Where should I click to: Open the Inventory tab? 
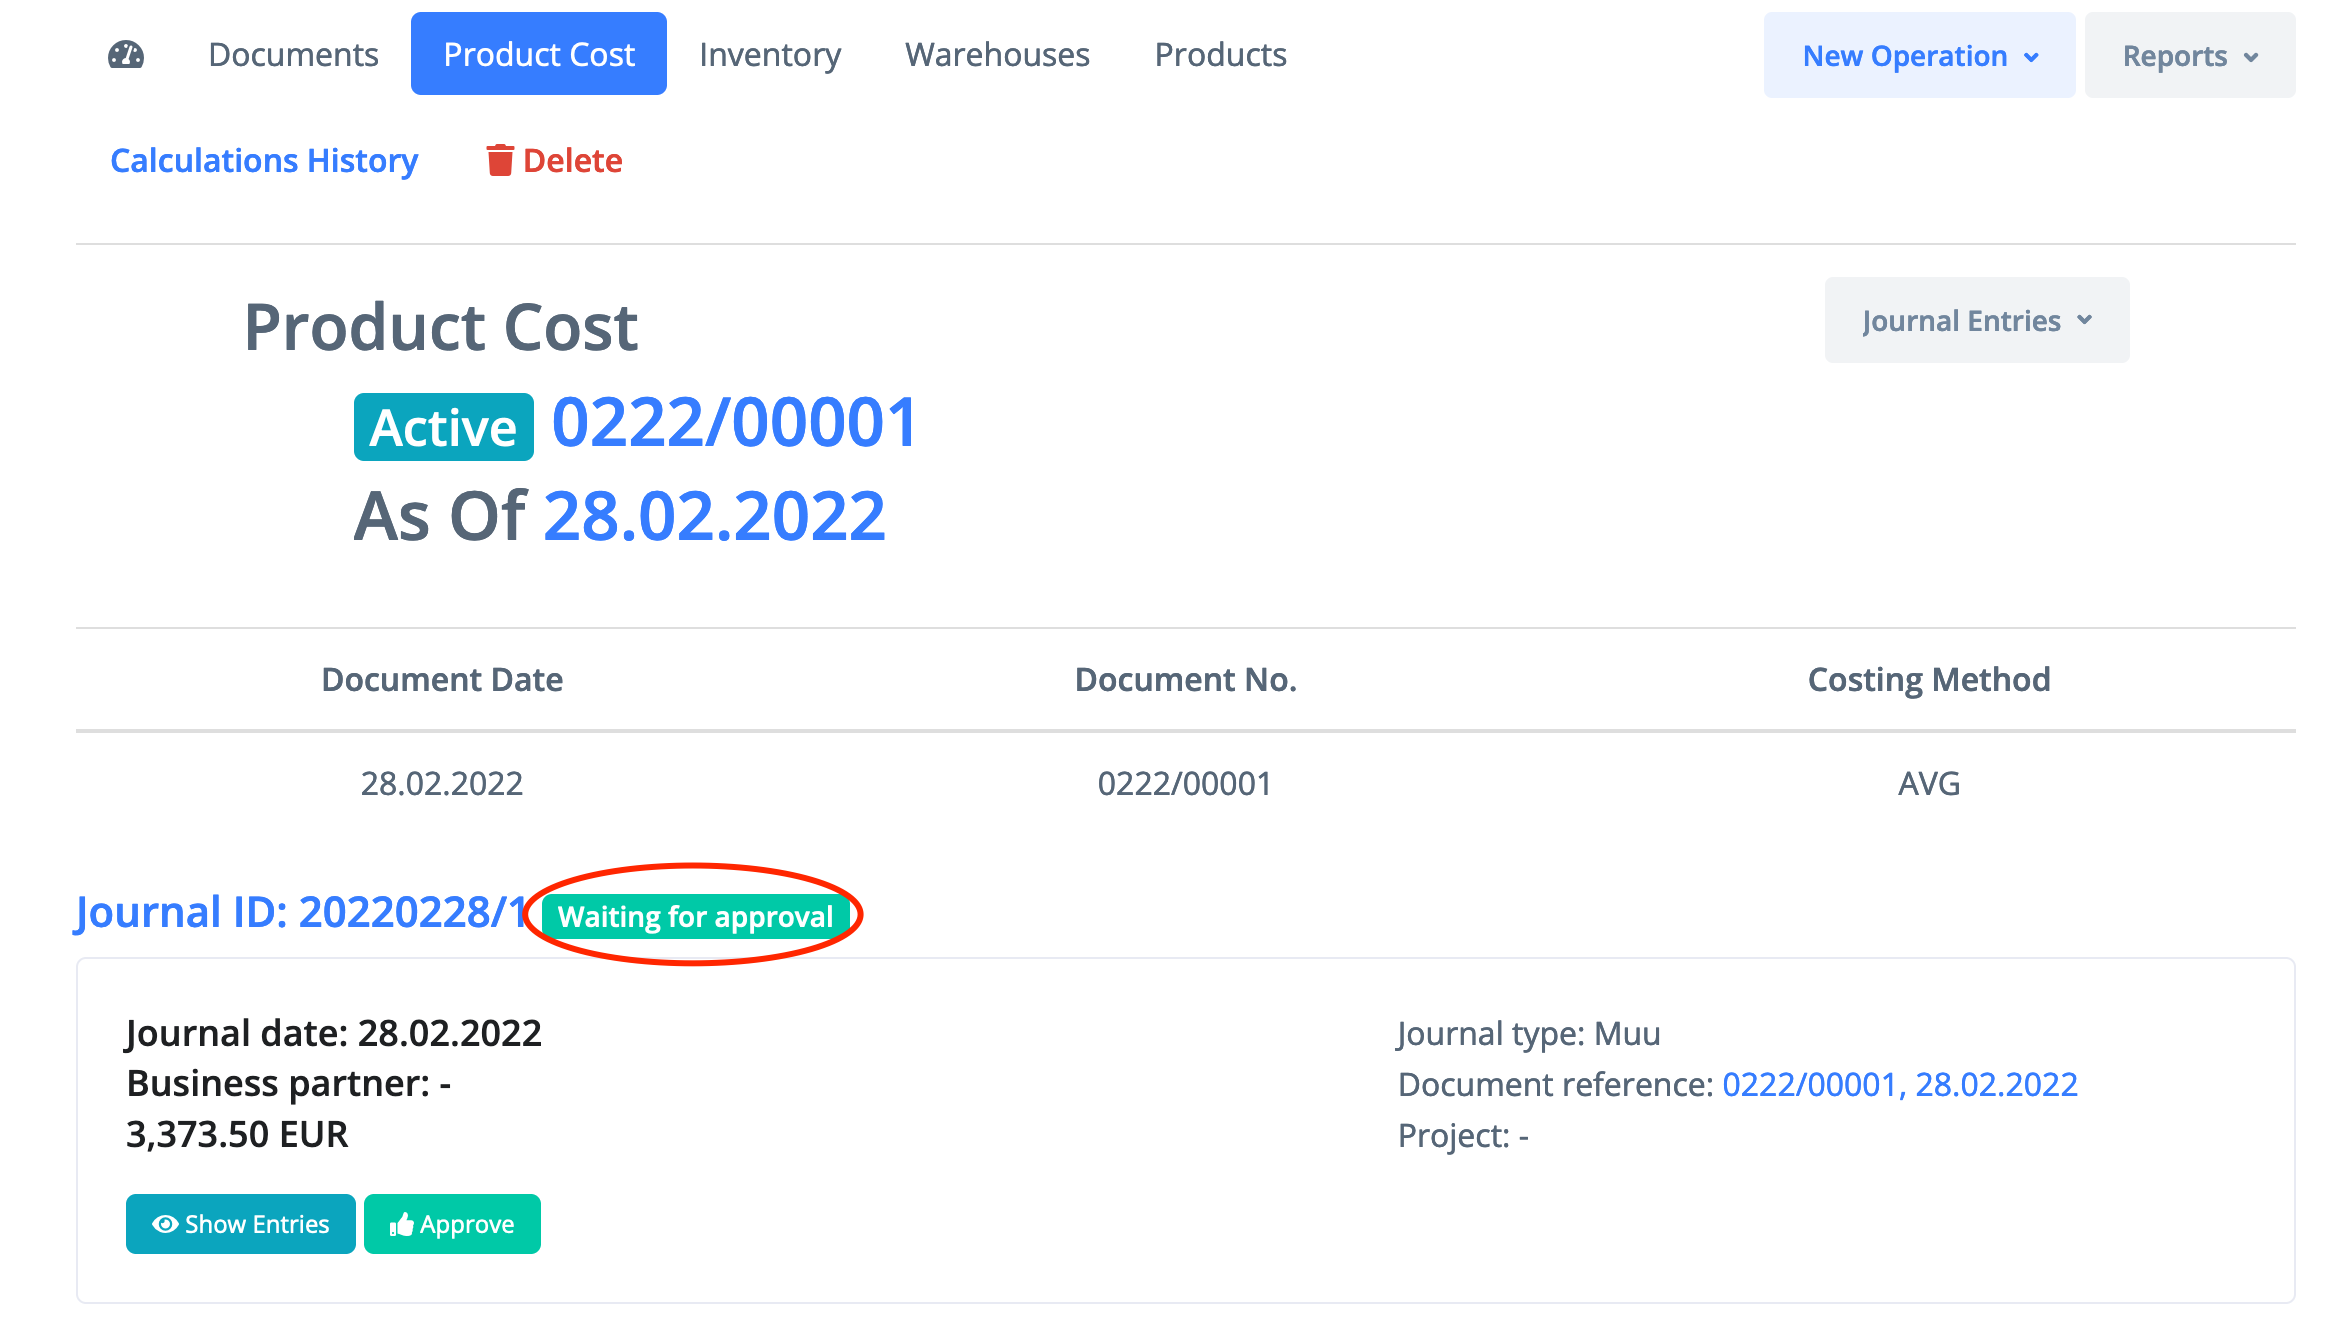coord(770,55)
